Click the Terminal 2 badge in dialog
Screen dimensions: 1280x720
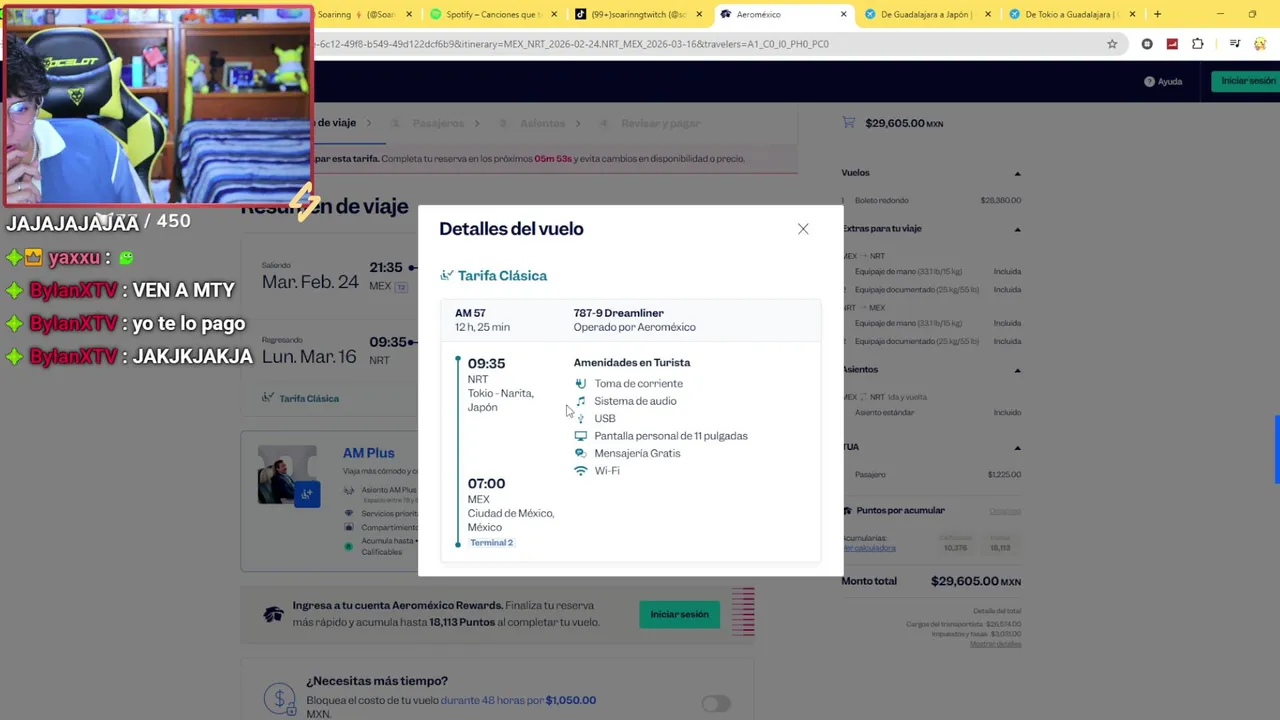tap(491, 543)
